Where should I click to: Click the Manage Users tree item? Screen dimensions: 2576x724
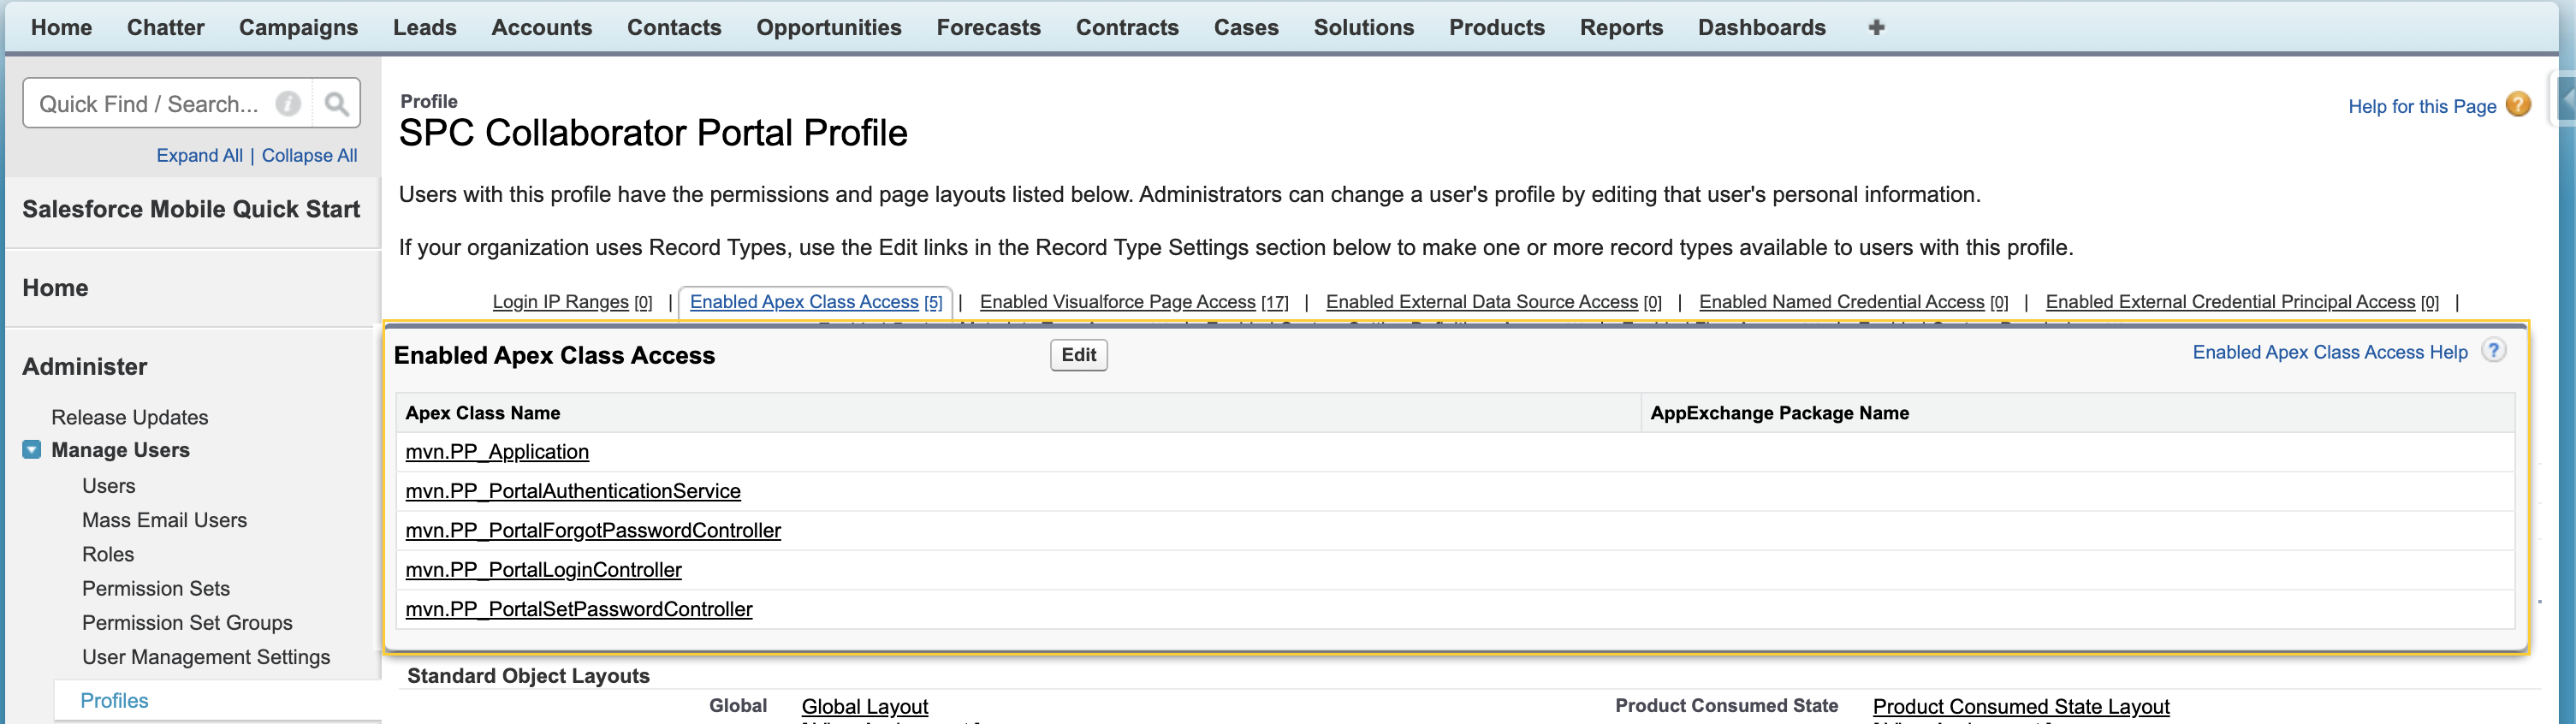120,450
